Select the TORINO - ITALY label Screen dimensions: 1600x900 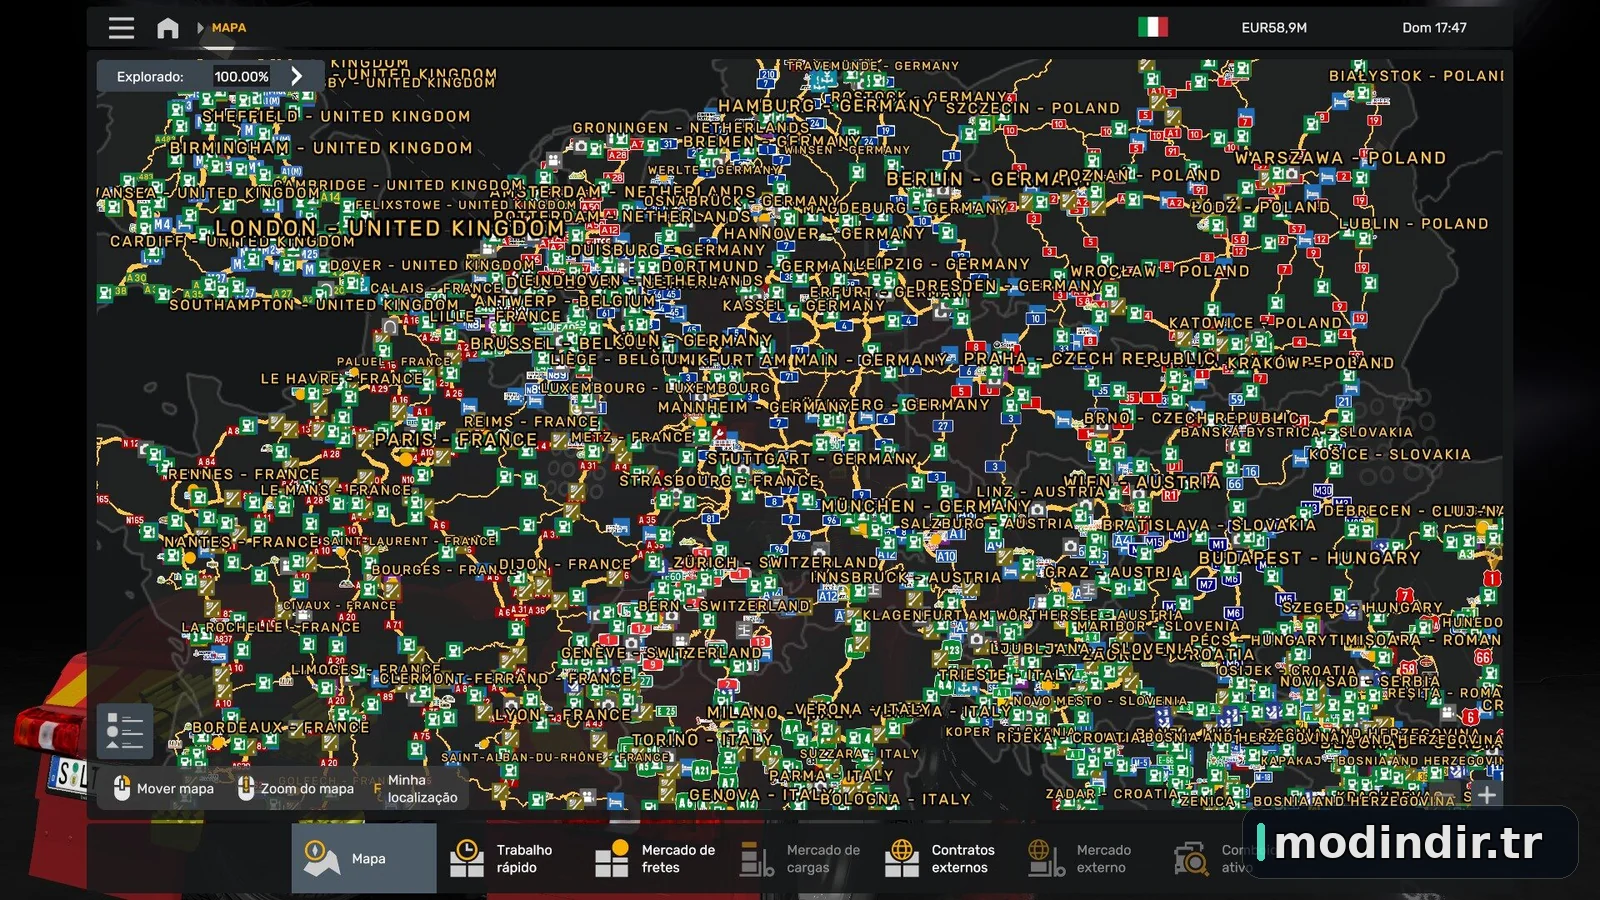(703, 740)
